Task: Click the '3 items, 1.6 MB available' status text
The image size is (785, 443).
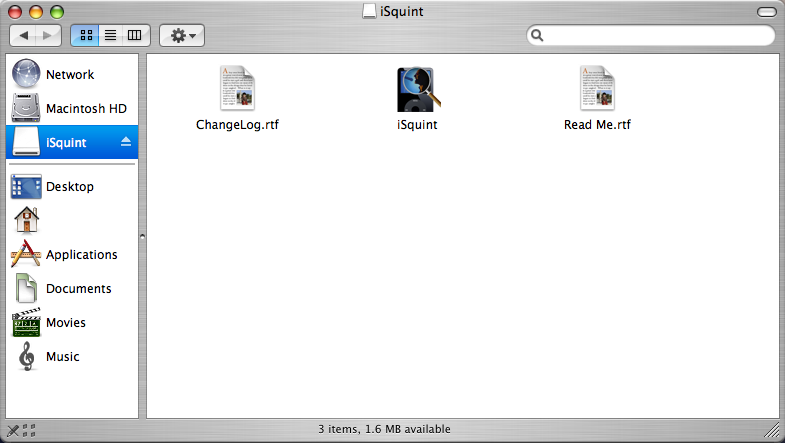Action: 384,429
